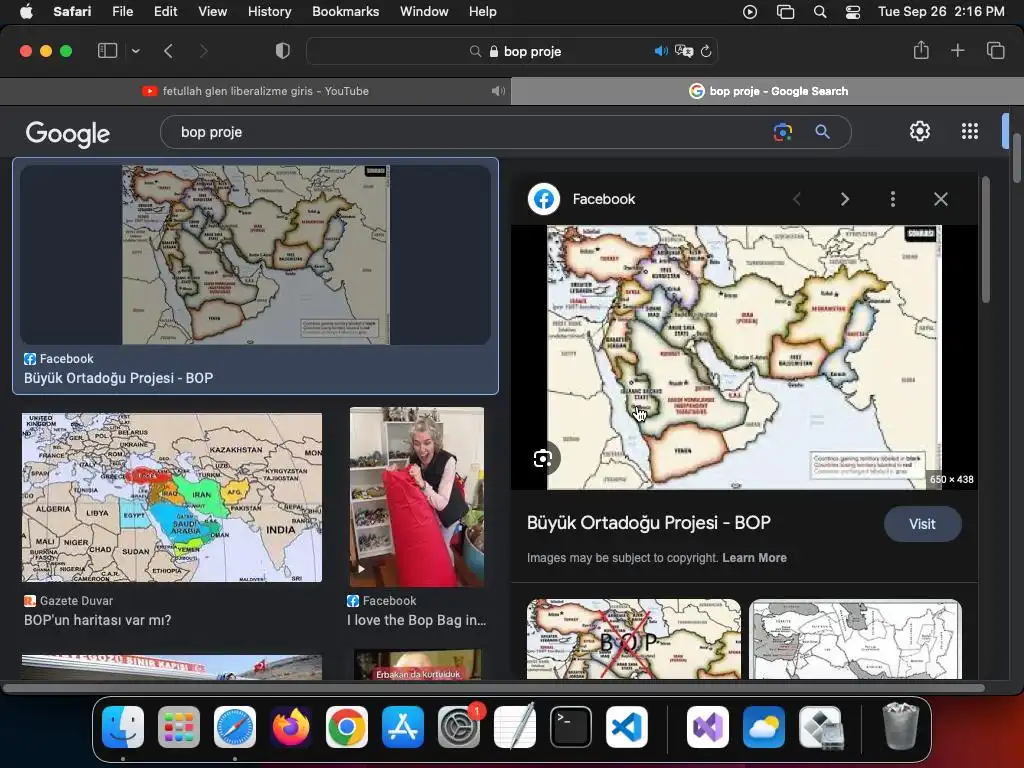Click the preview title Büyük Ortadoğu Projesi - BOP

(648, 522)
